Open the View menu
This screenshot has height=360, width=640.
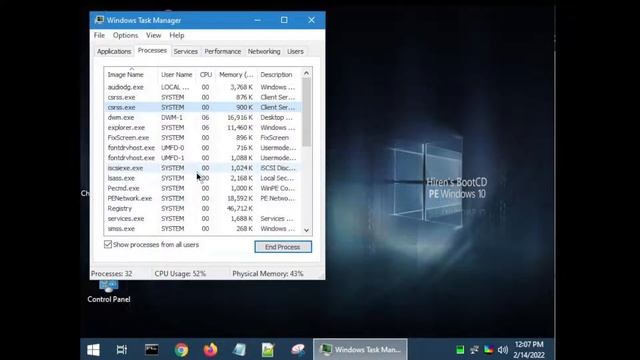(x=153, y=36)
